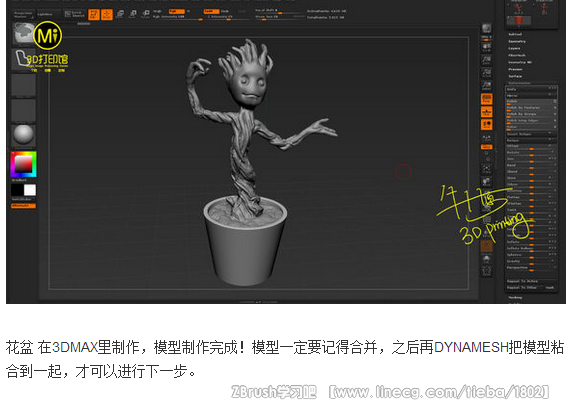
Task: Click the Mirror deformation button
Action: pos(531,95)
